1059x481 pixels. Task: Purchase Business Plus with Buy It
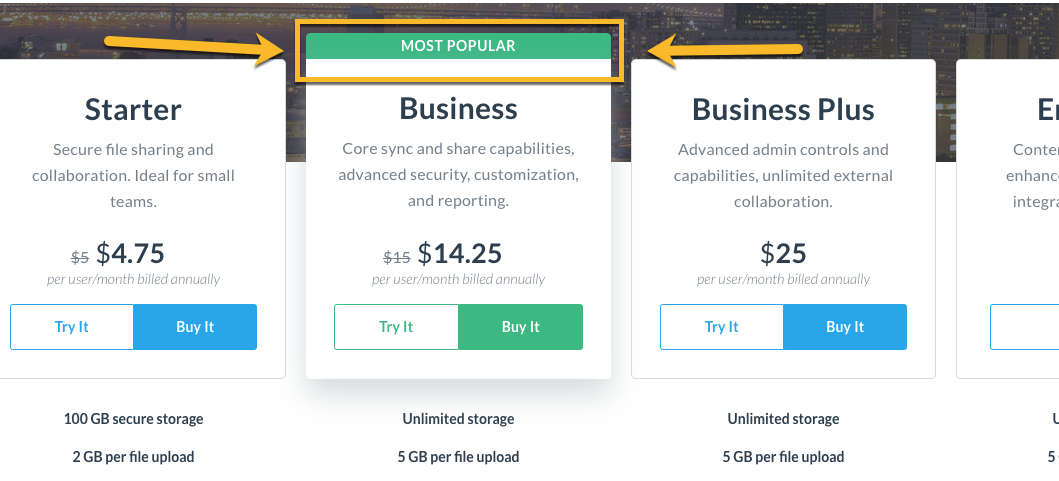pos(845,327)
